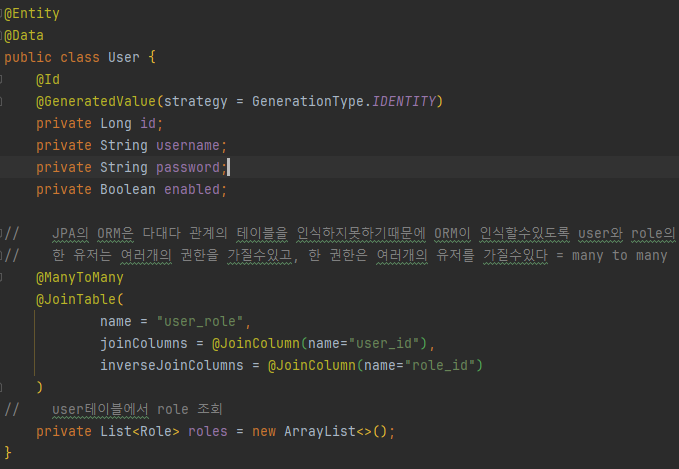This screenshot has width=679, height=469.
Task: Click 'JPA의' in the first comment
Action: pyautogui.click(x=70, y=234)
